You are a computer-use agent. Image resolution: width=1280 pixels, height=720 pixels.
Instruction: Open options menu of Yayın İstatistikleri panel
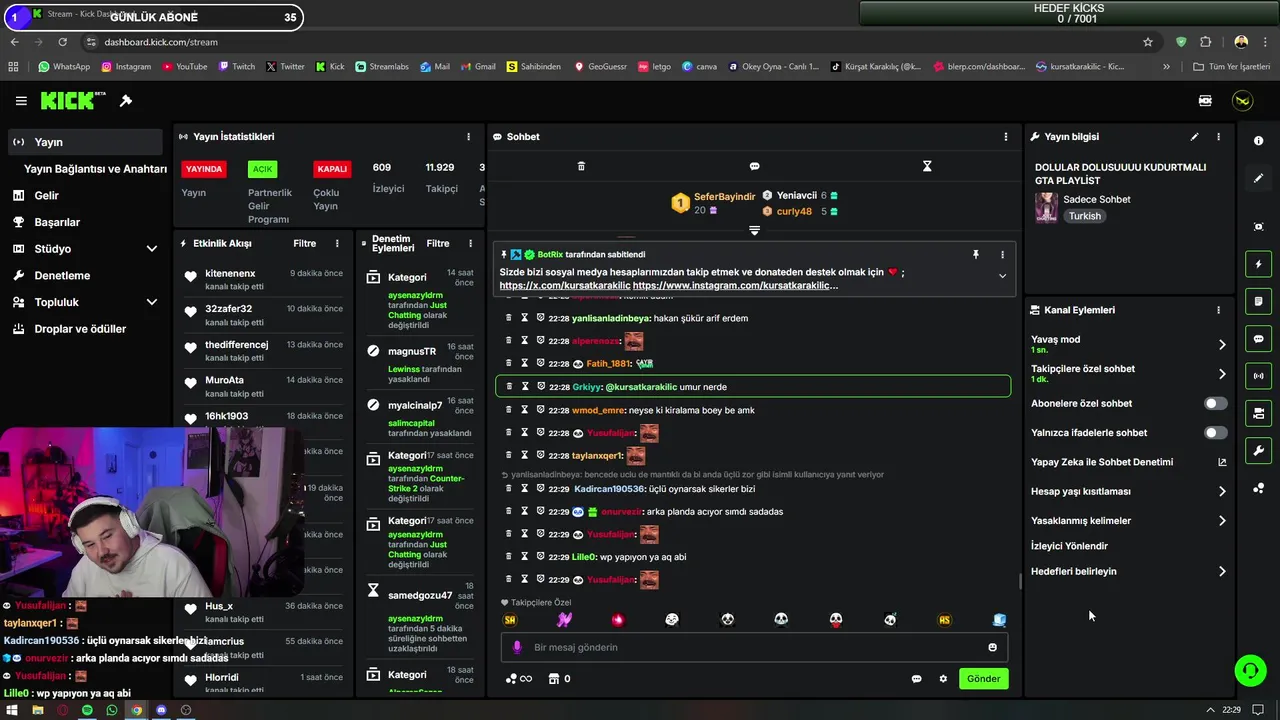468,137
